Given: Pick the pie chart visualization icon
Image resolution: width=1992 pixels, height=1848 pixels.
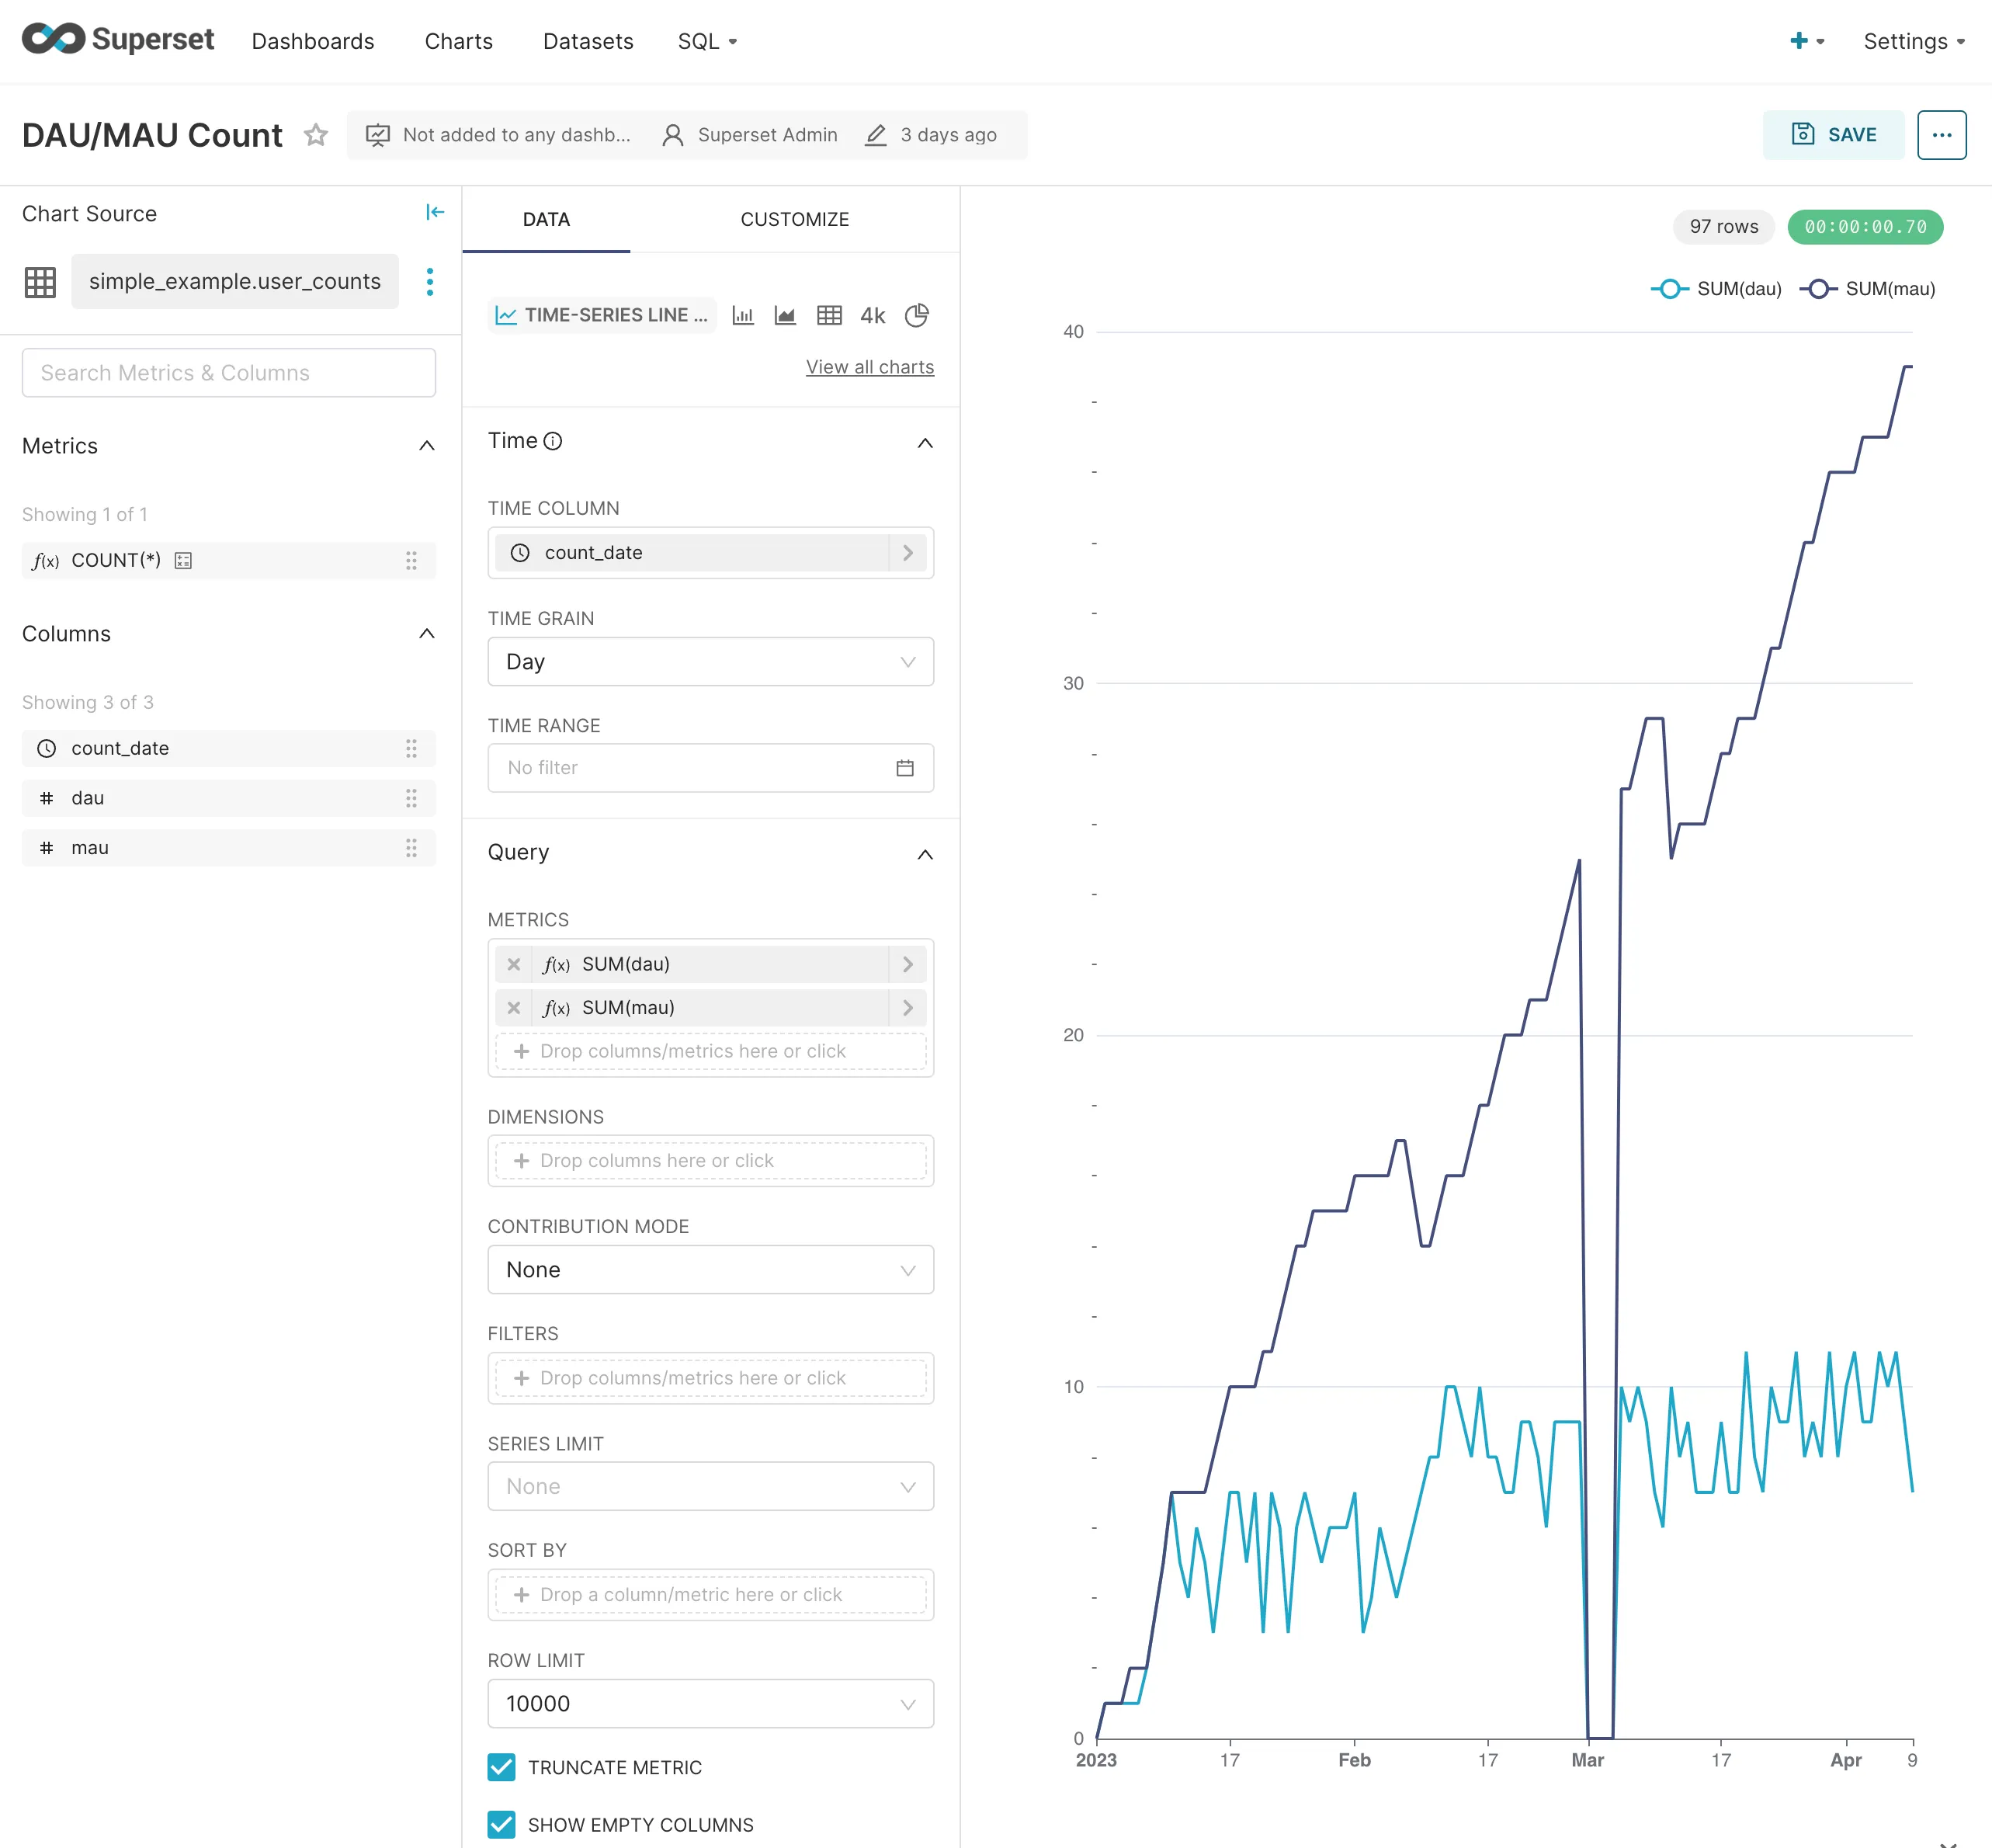Looking at the screenshot, I should pyautogui.click(x=917, y=315).
